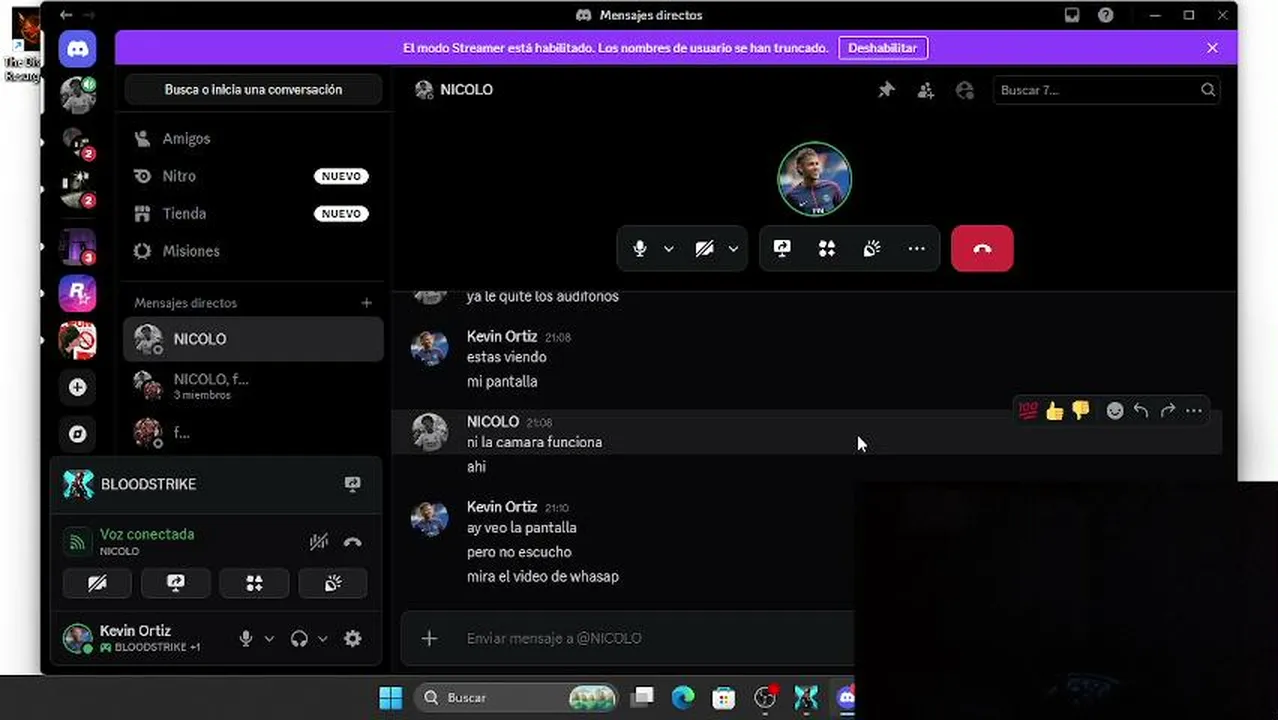The height and width of the screenshot is (720, 1278).
Task: Toggle screen share in voice panel
Action: click(x=176, y=583)
